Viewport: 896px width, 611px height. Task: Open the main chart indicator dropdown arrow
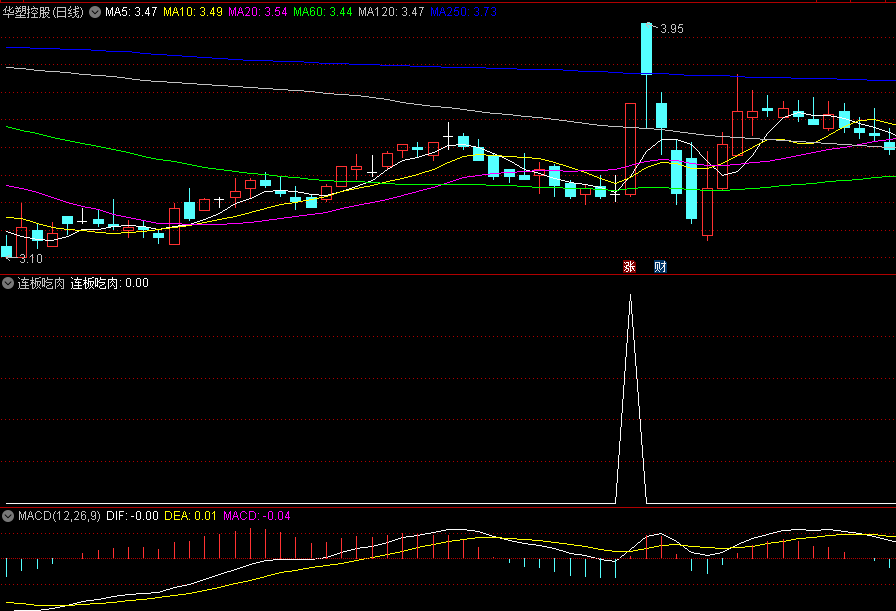95,11
